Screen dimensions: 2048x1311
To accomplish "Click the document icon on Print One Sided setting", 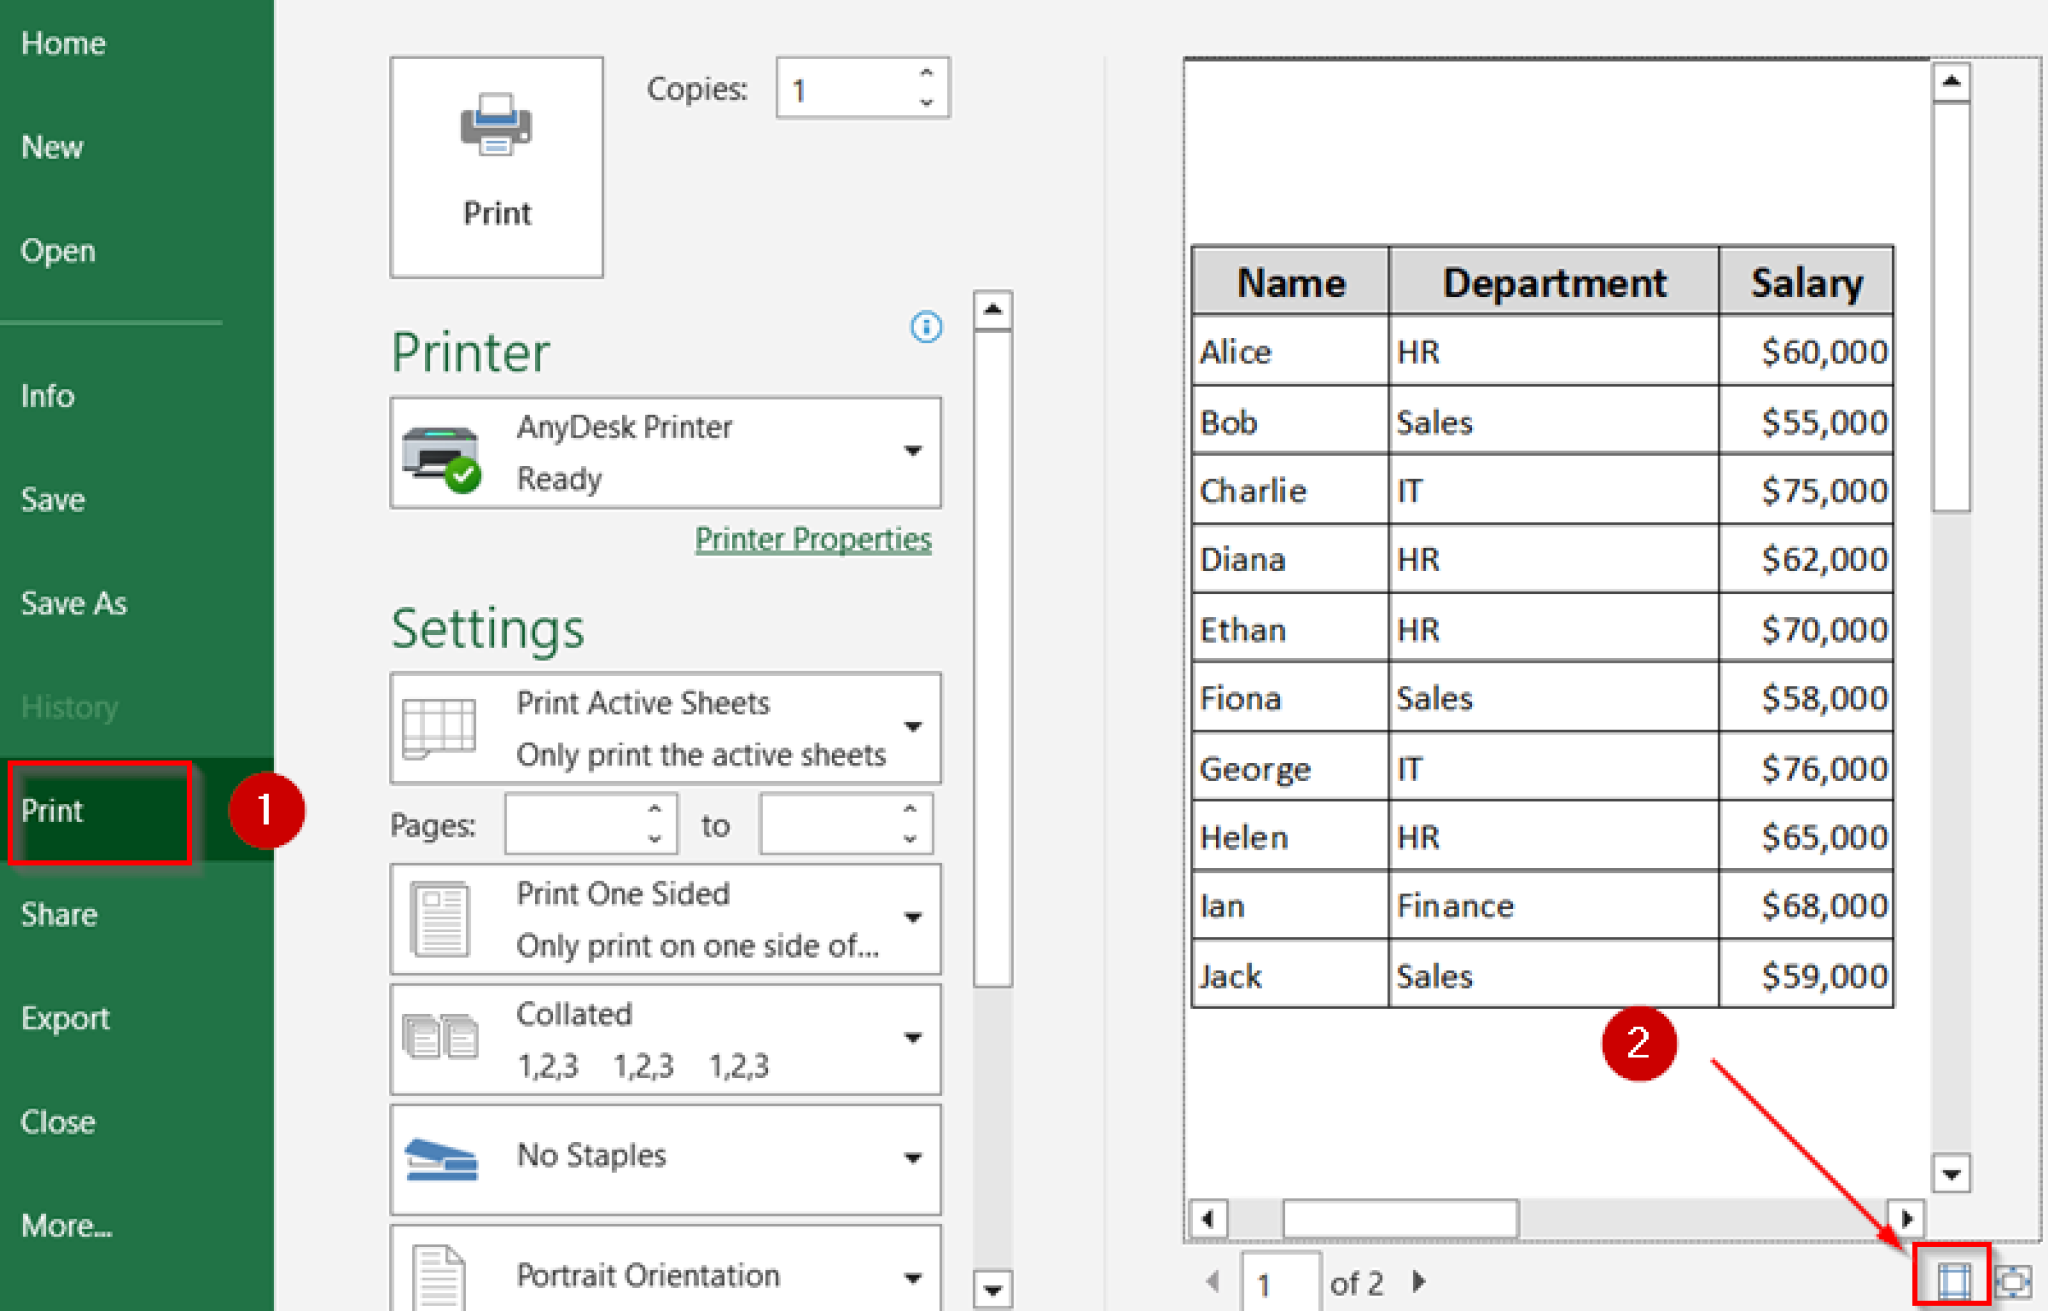I will 440,918.
